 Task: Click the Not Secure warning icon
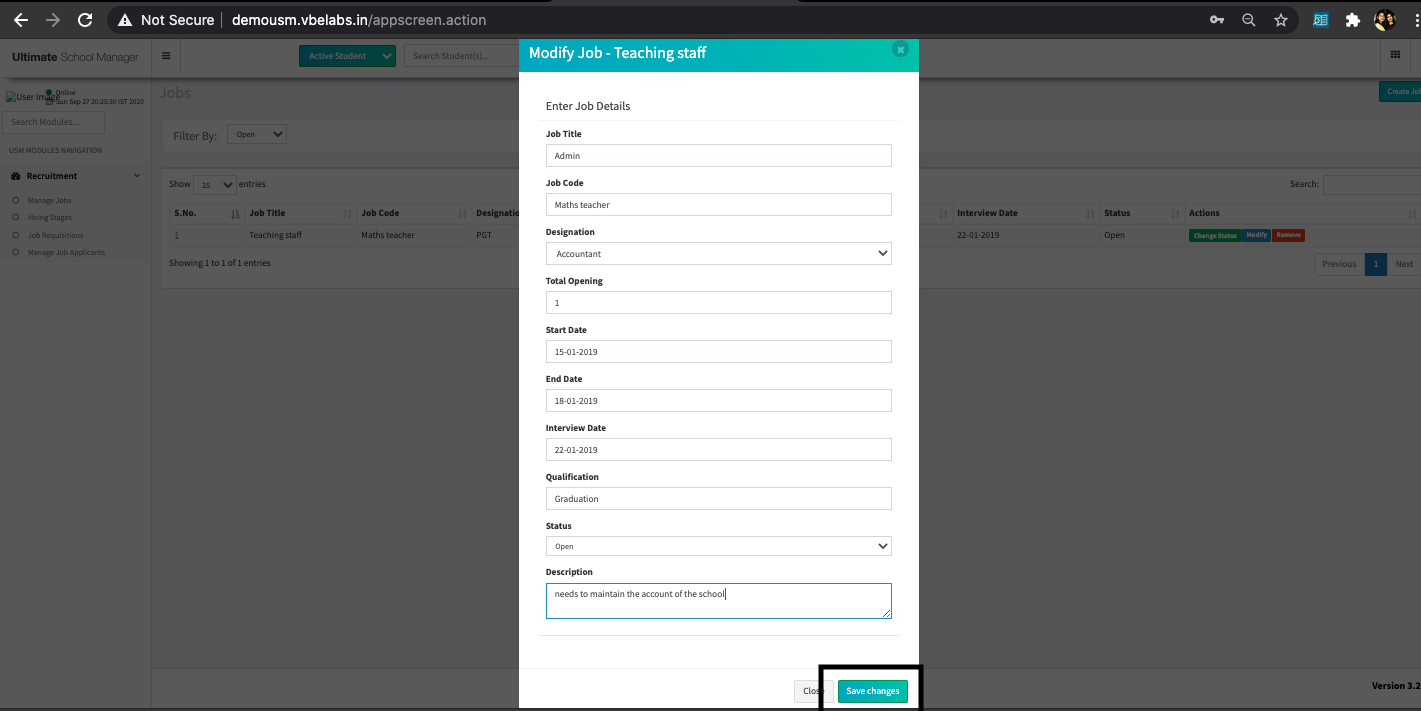[x=125, y=19]
